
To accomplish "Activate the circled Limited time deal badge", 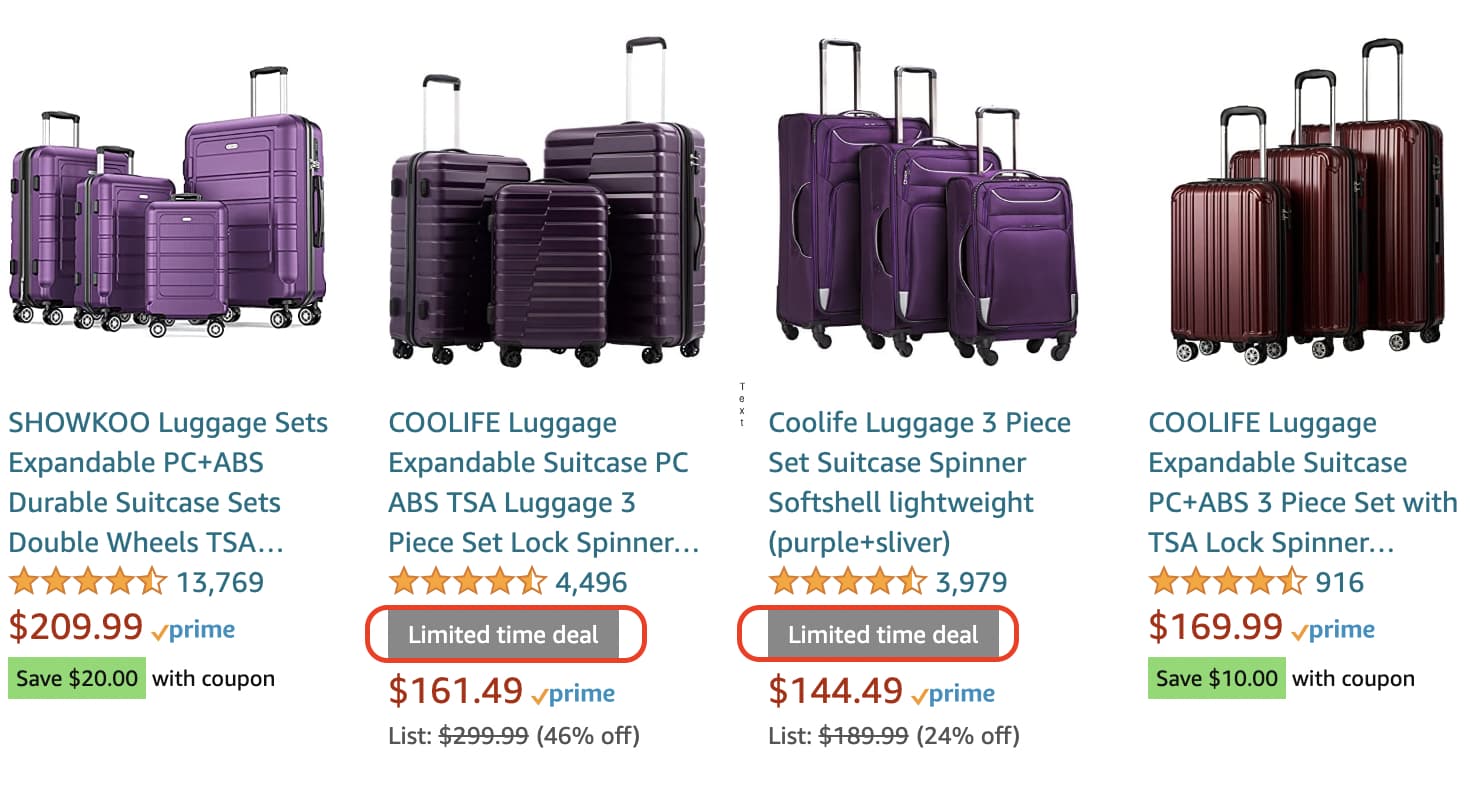I will (x=506, y=634).
